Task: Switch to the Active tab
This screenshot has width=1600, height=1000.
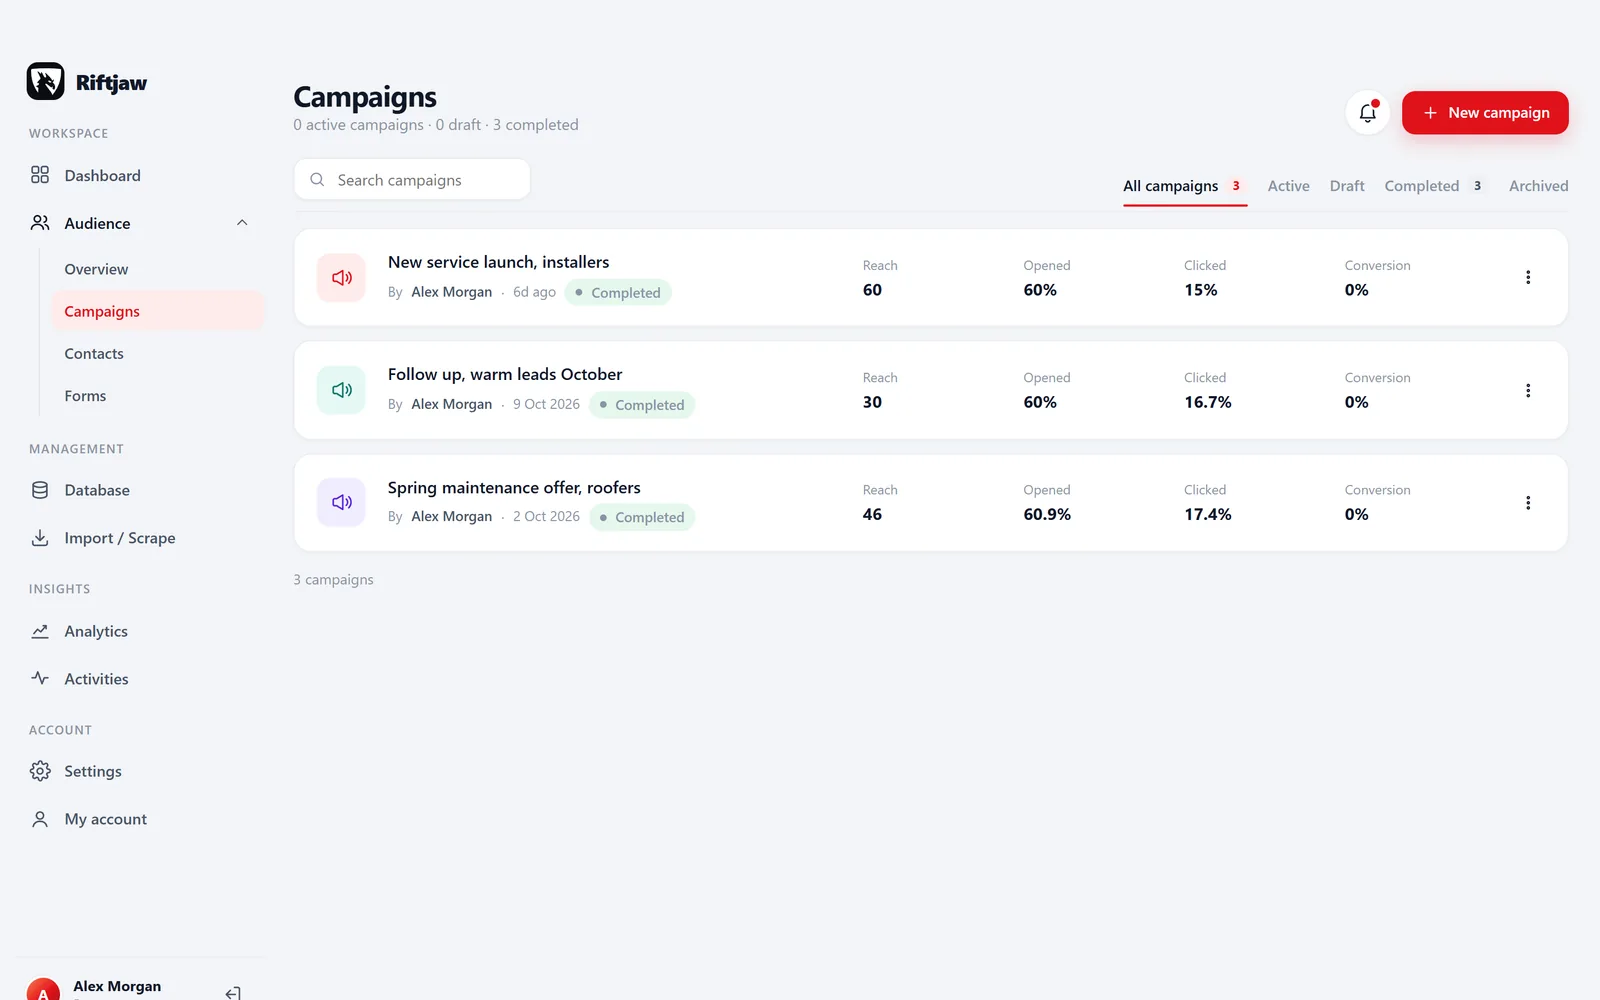Action: 1288,186
